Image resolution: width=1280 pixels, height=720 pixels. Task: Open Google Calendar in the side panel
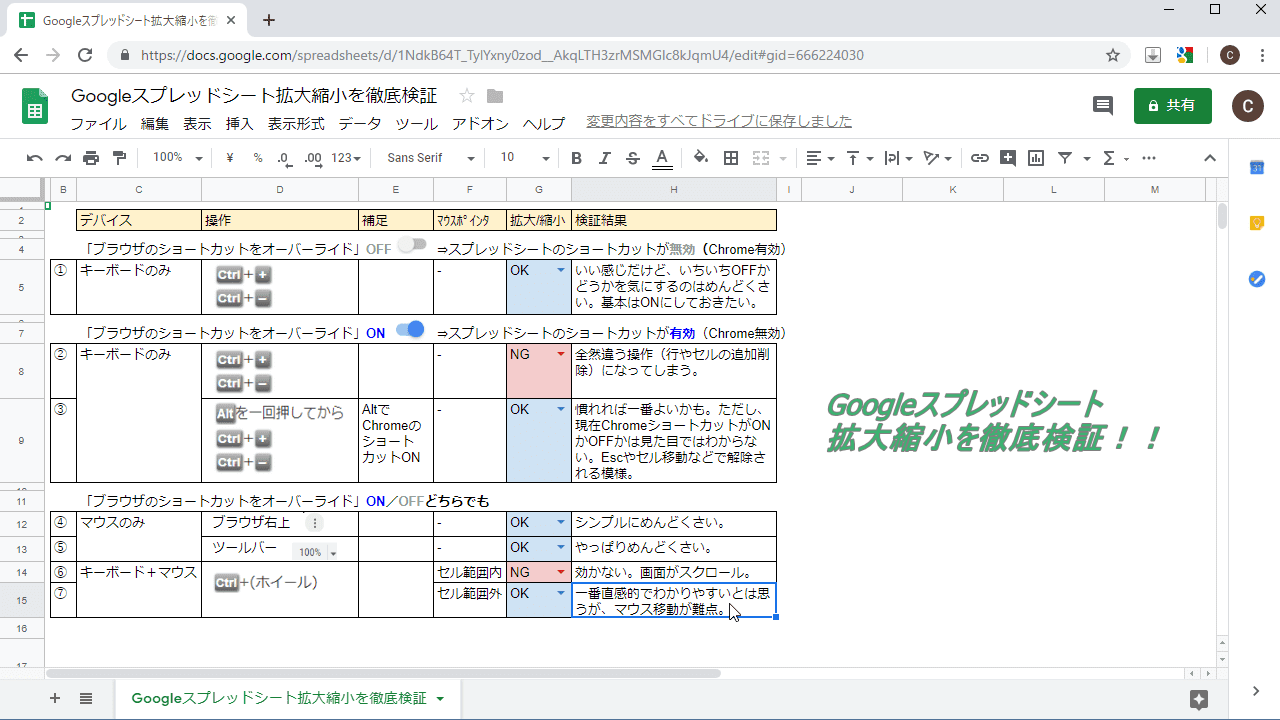(1257, 168)
